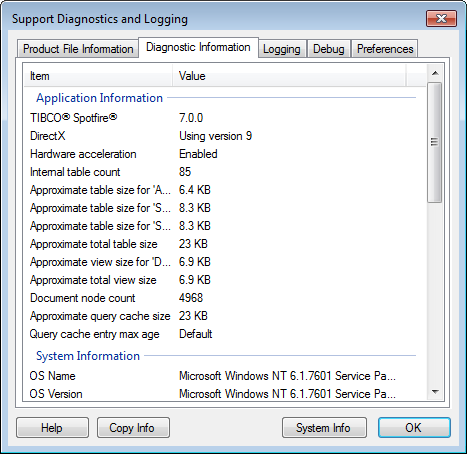Click the 6.4 KB value
The width and height of the screenshot is (467, 454).
[x=195, y=190]
